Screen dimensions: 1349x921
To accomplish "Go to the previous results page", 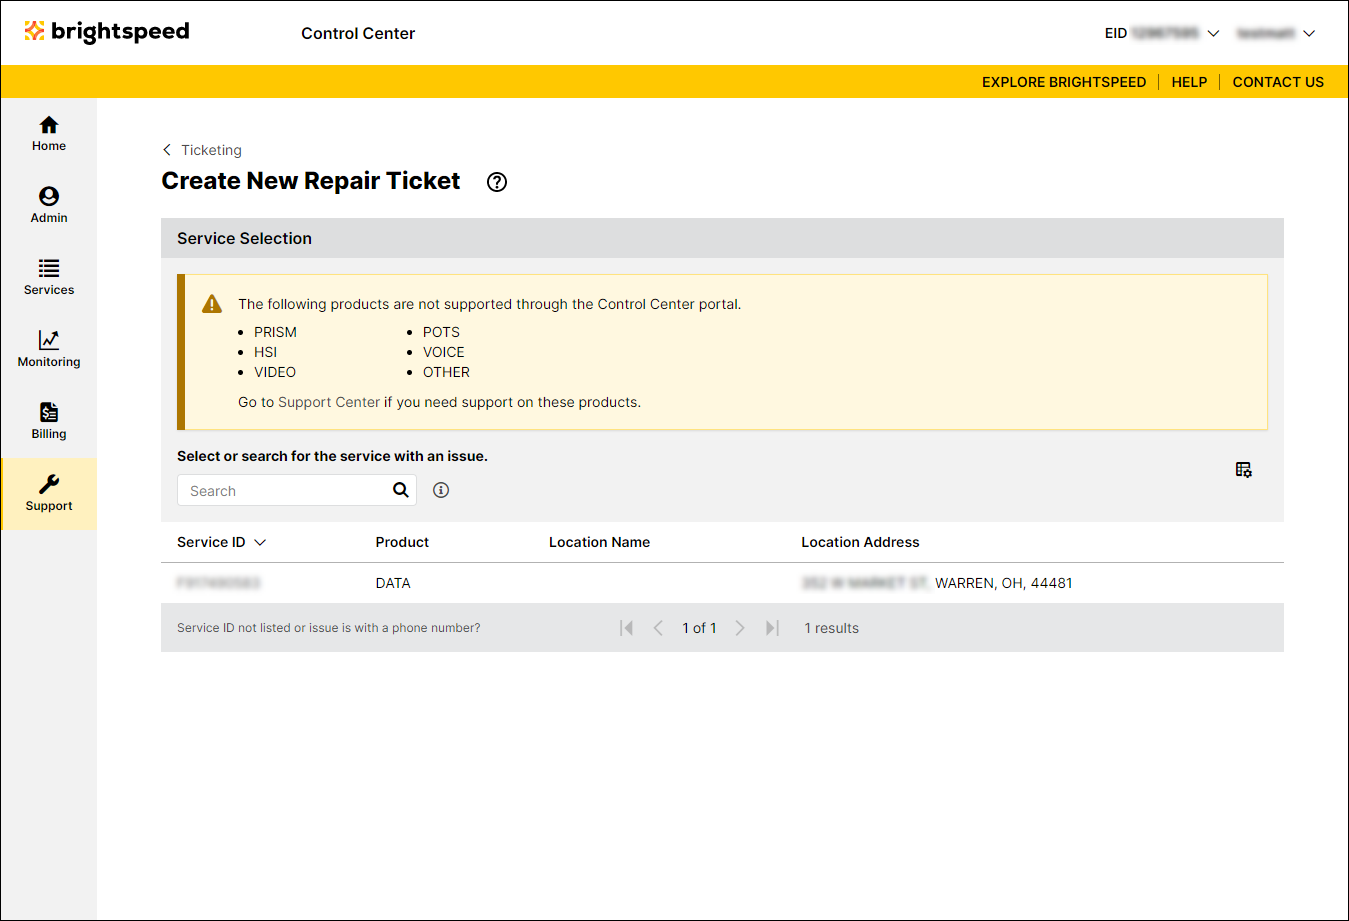I will click(x=658, y=628).
